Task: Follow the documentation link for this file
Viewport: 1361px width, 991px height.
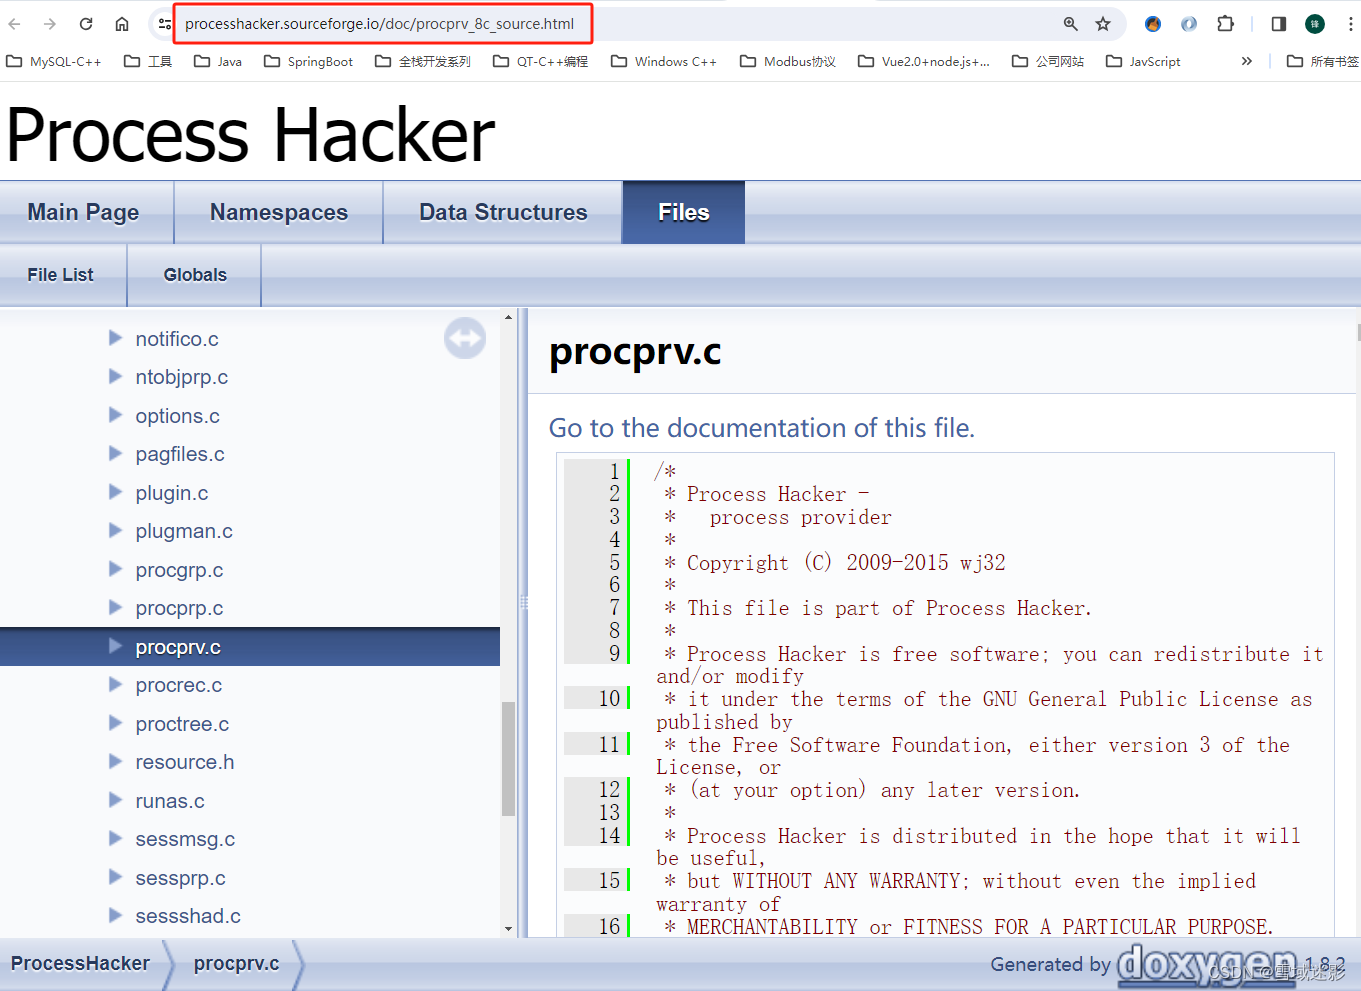Action: point(762,428)
